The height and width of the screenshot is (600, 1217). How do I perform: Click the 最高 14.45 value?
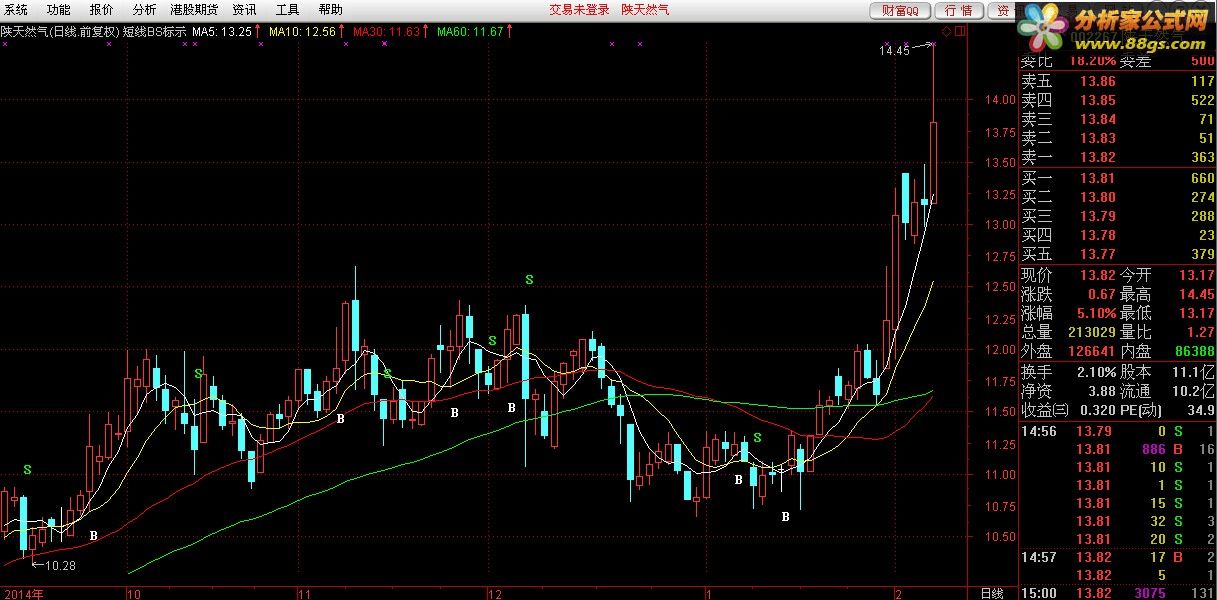(1197, 294)
